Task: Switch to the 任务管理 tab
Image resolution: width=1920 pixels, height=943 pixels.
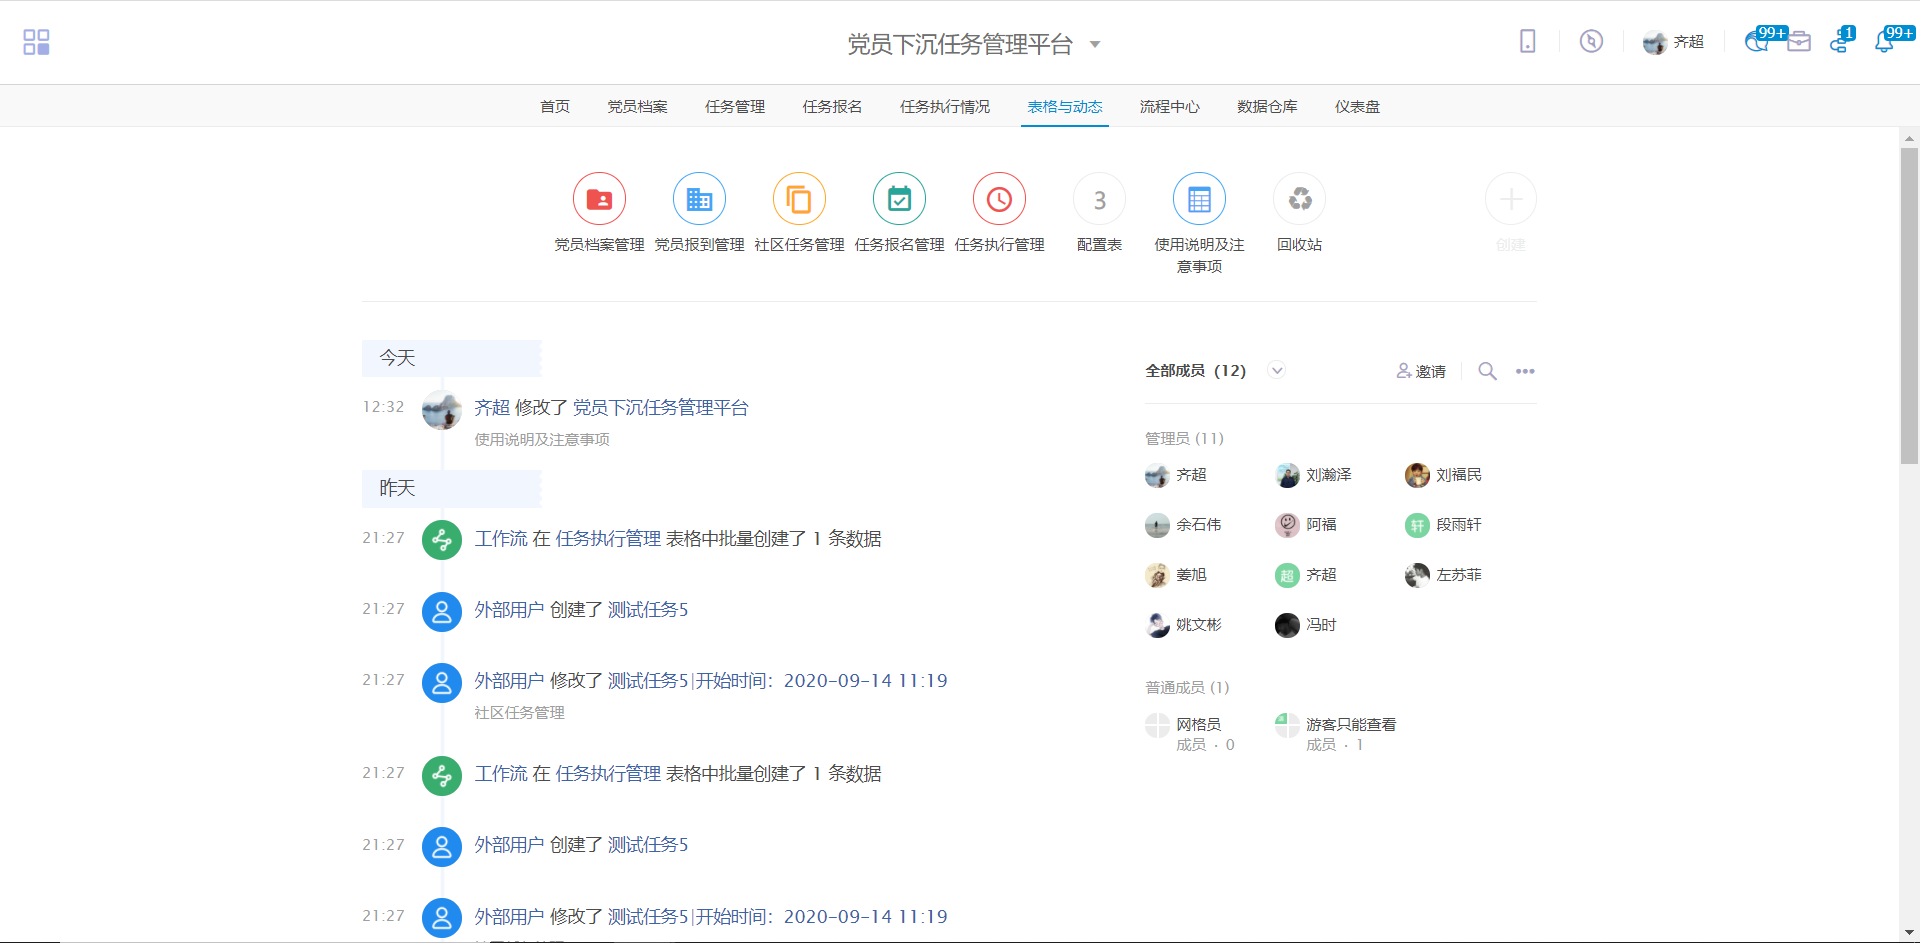Action: pyautogui.click(x=734, y=107)
